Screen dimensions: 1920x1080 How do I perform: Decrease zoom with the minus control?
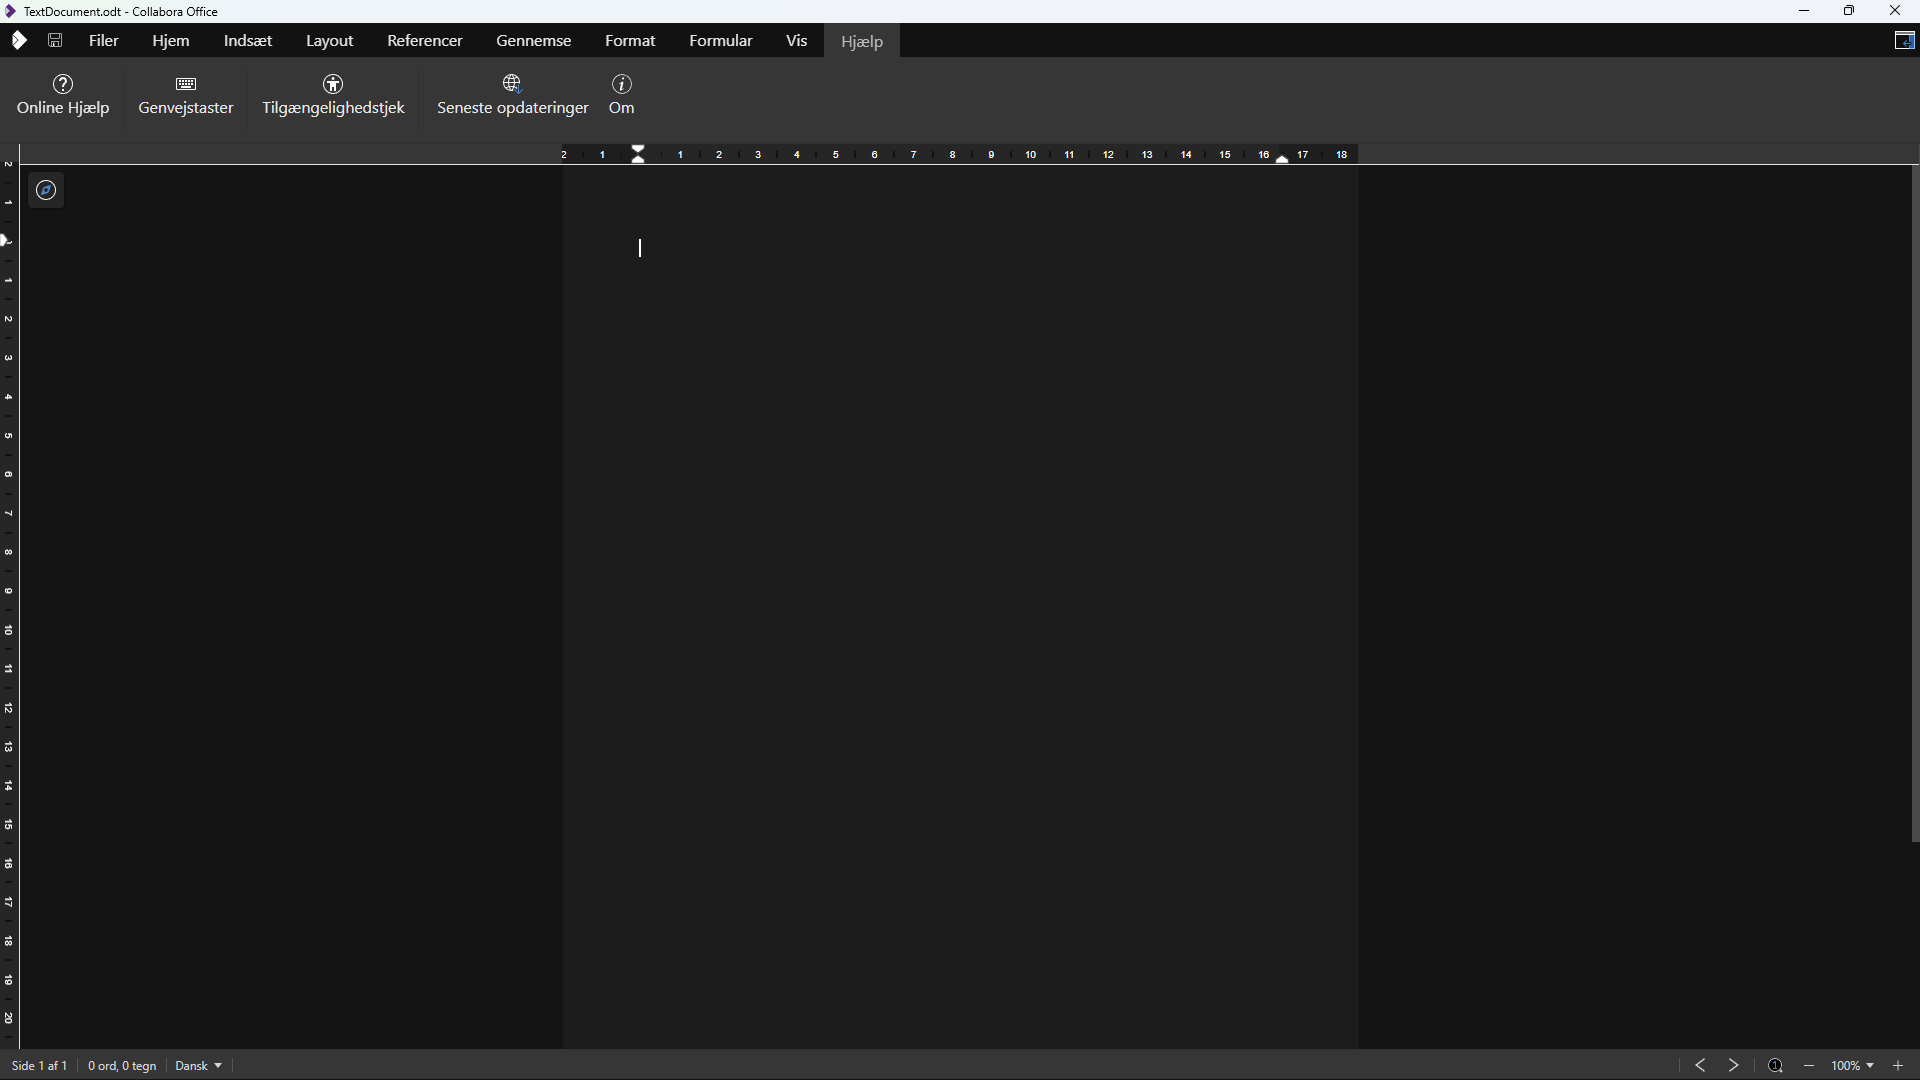tap(1808, 1065)
